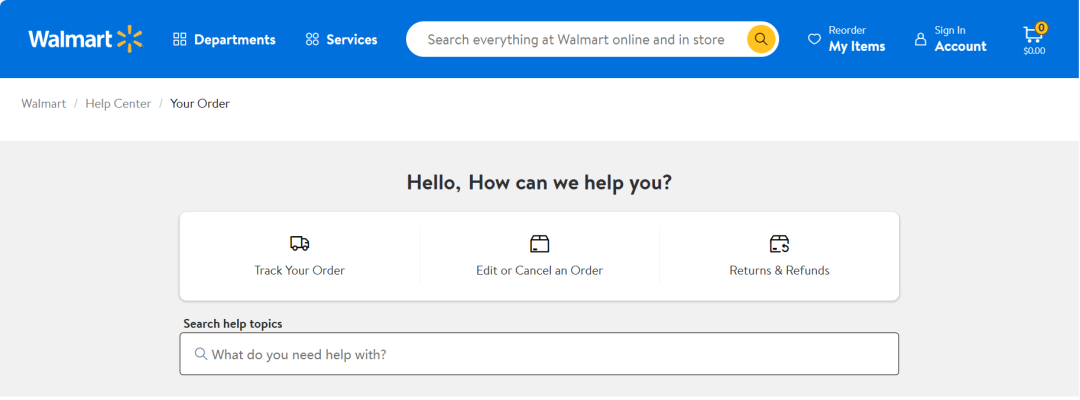Click magnifier icon in help topics search
Image resolution: width=1080 pixels, height=400 pixels.
(x=201, y=354)
